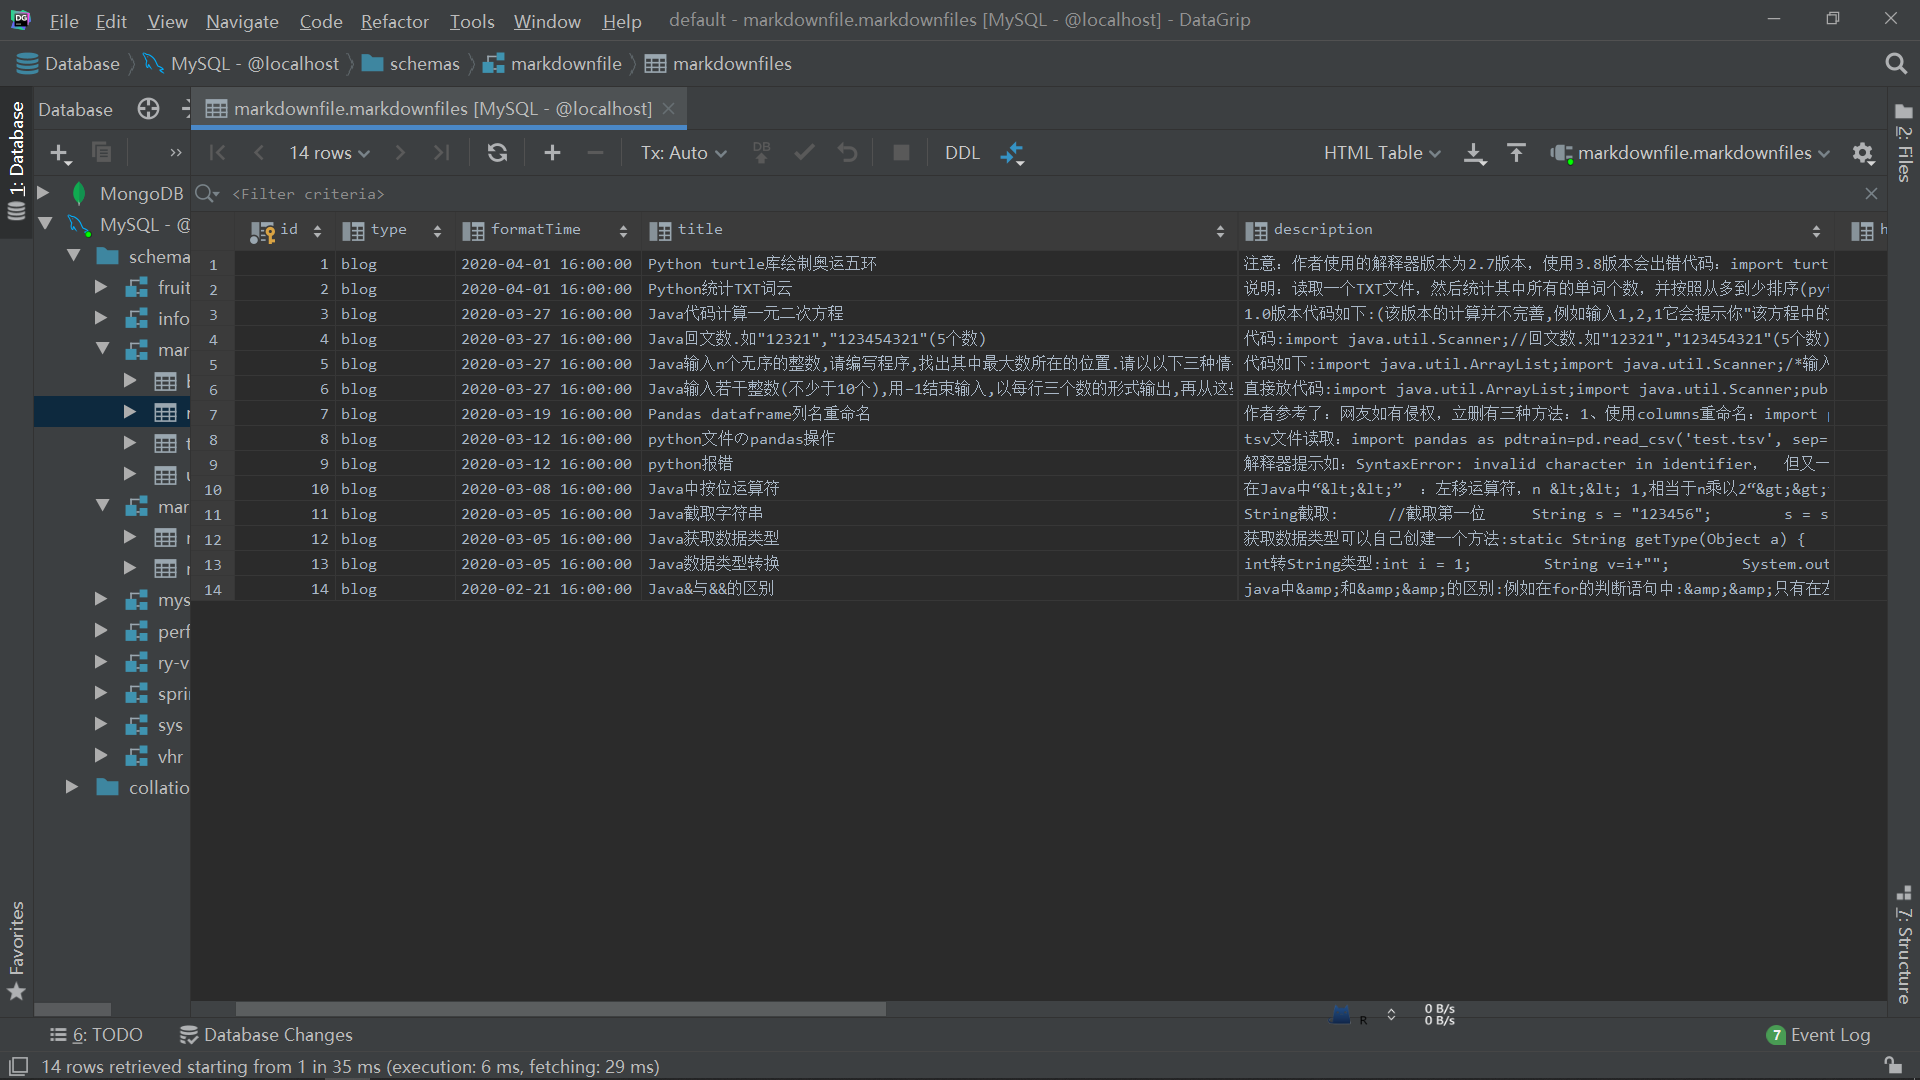
Task: Click the commit checkmark icon
Action: click(x=804, y=152)
